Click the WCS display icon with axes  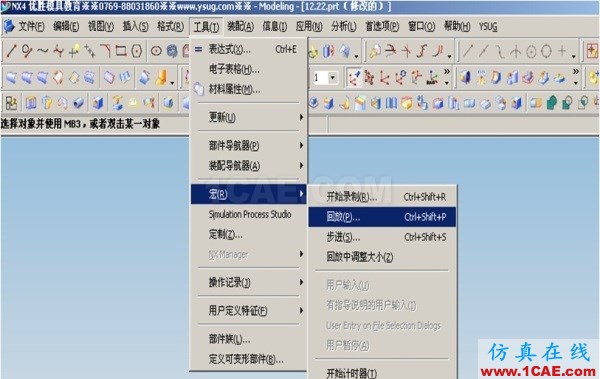click(432, 78)
